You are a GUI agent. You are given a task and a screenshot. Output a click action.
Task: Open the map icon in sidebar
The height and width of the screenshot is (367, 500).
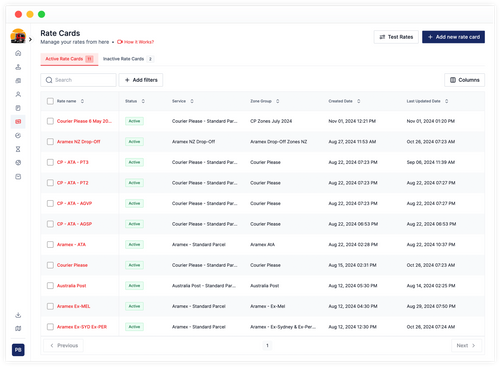click(x=18, y=329)
